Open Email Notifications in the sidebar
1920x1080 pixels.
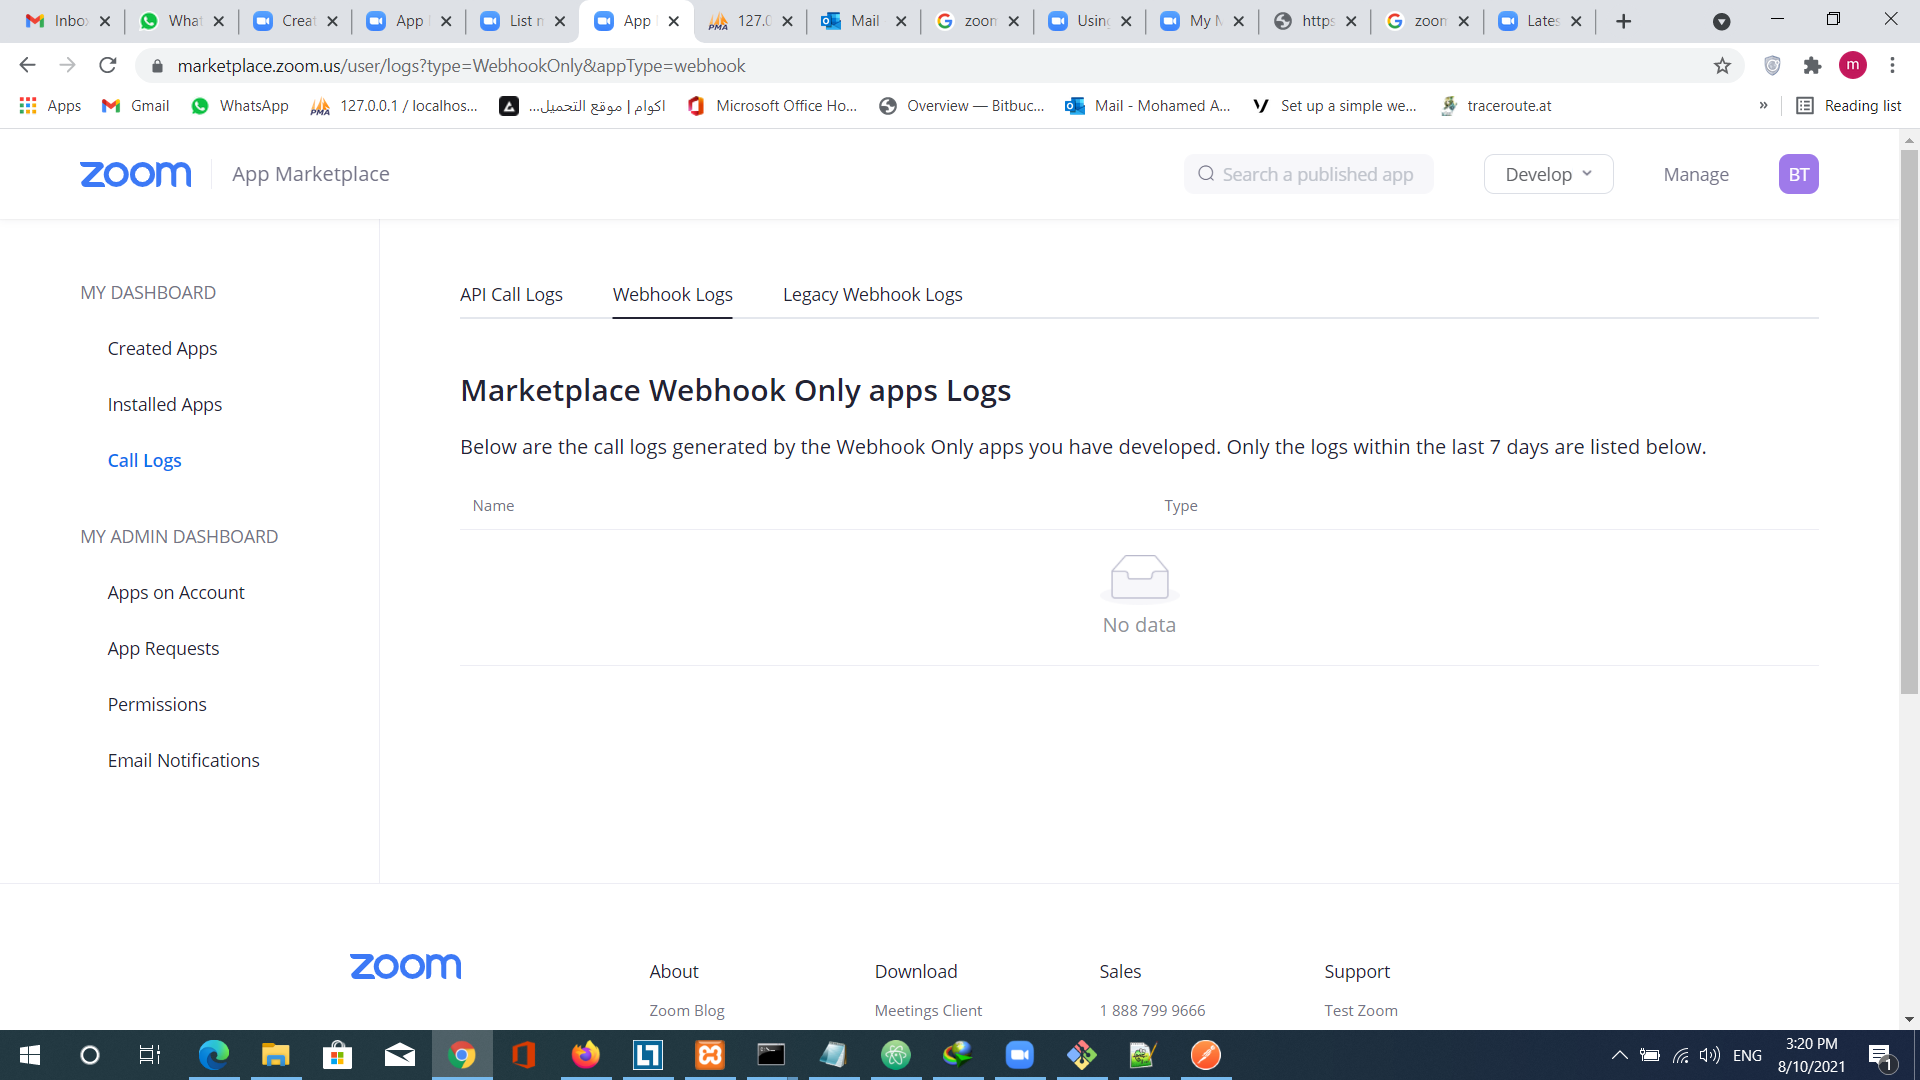183,760
